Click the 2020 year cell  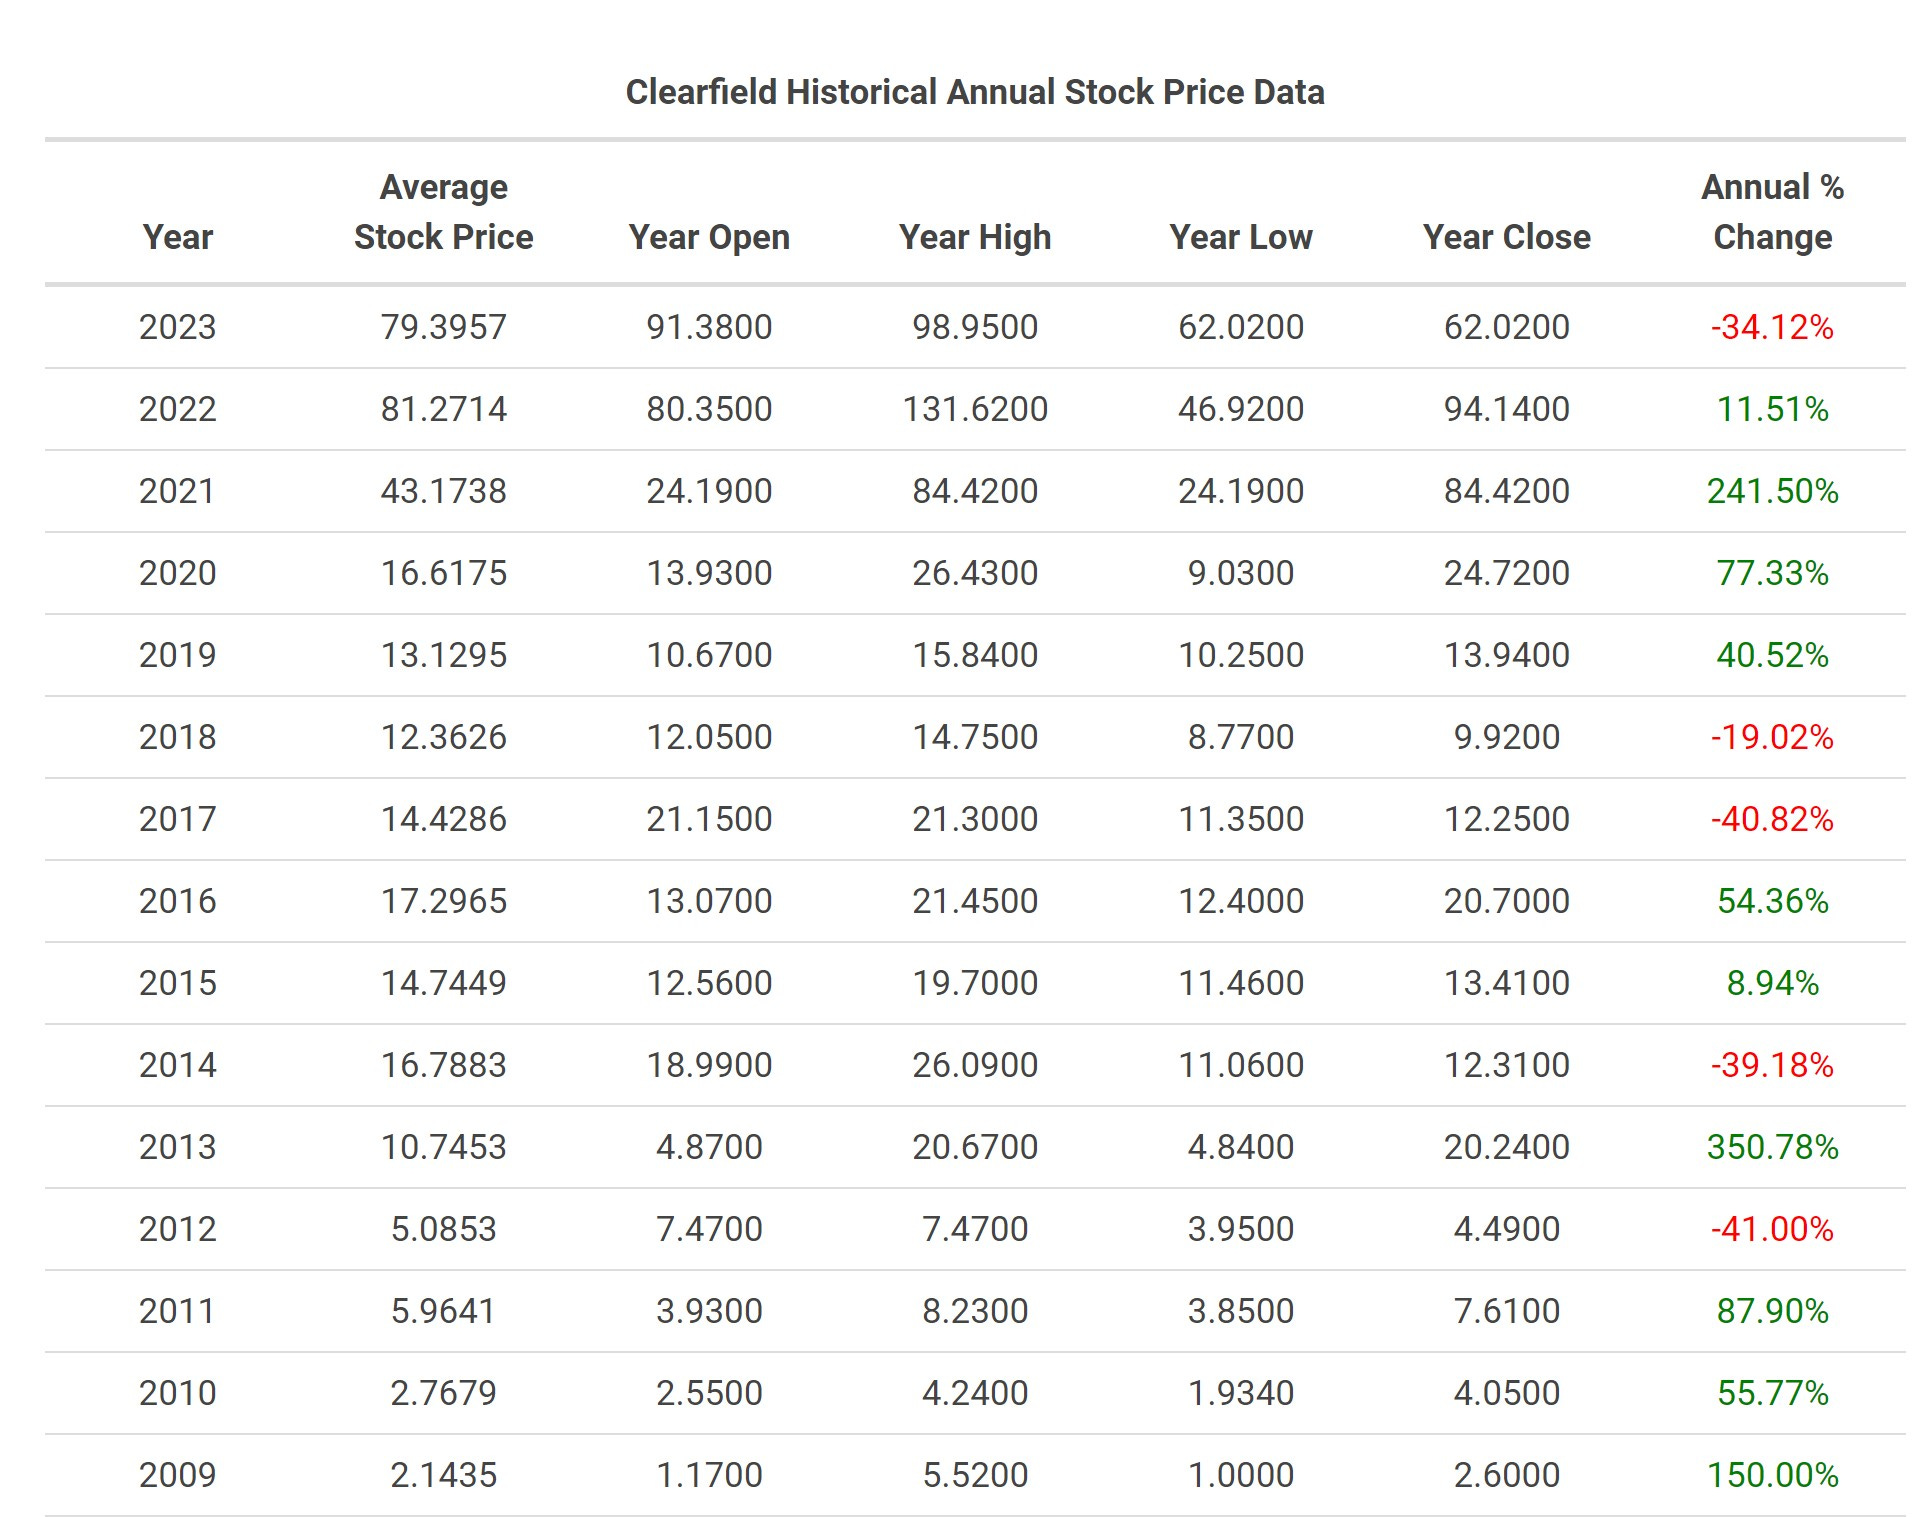[177, 573]
